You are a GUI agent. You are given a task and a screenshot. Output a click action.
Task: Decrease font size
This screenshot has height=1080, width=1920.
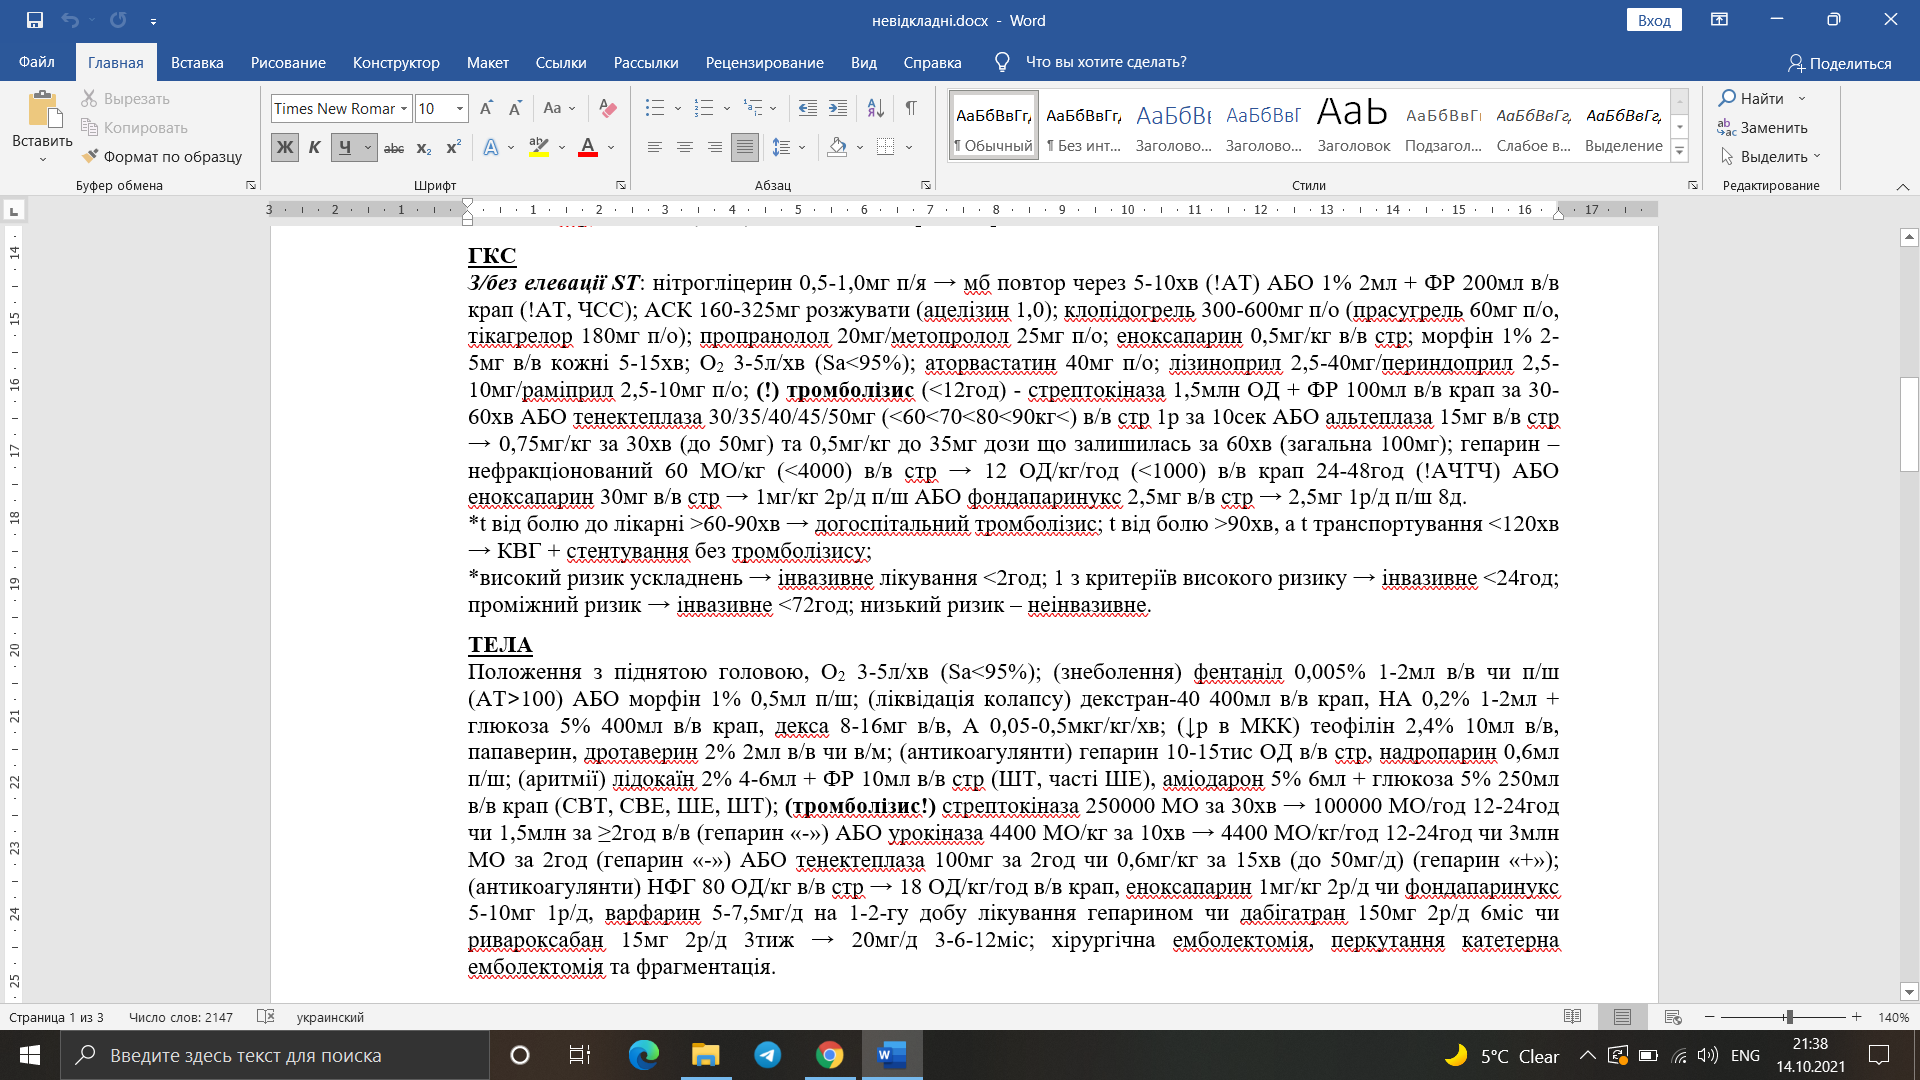pyautogui.click(x=515, y=108)
